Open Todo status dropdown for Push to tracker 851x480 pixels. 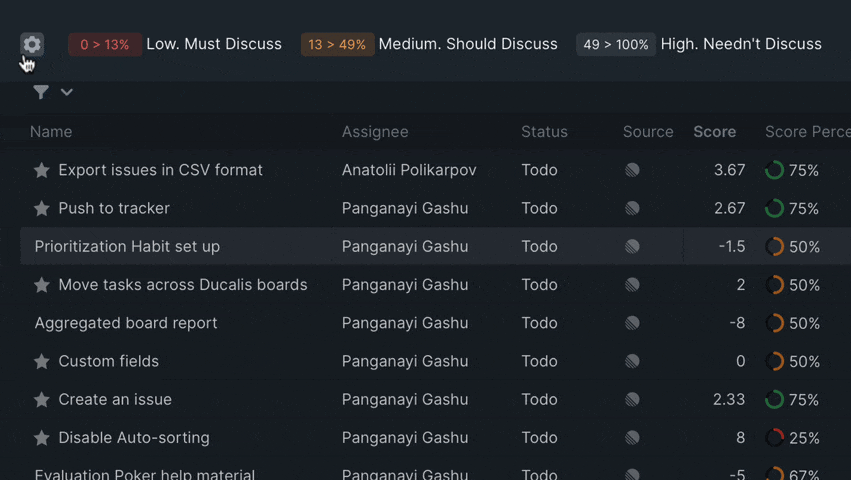(x=539, y=208)
